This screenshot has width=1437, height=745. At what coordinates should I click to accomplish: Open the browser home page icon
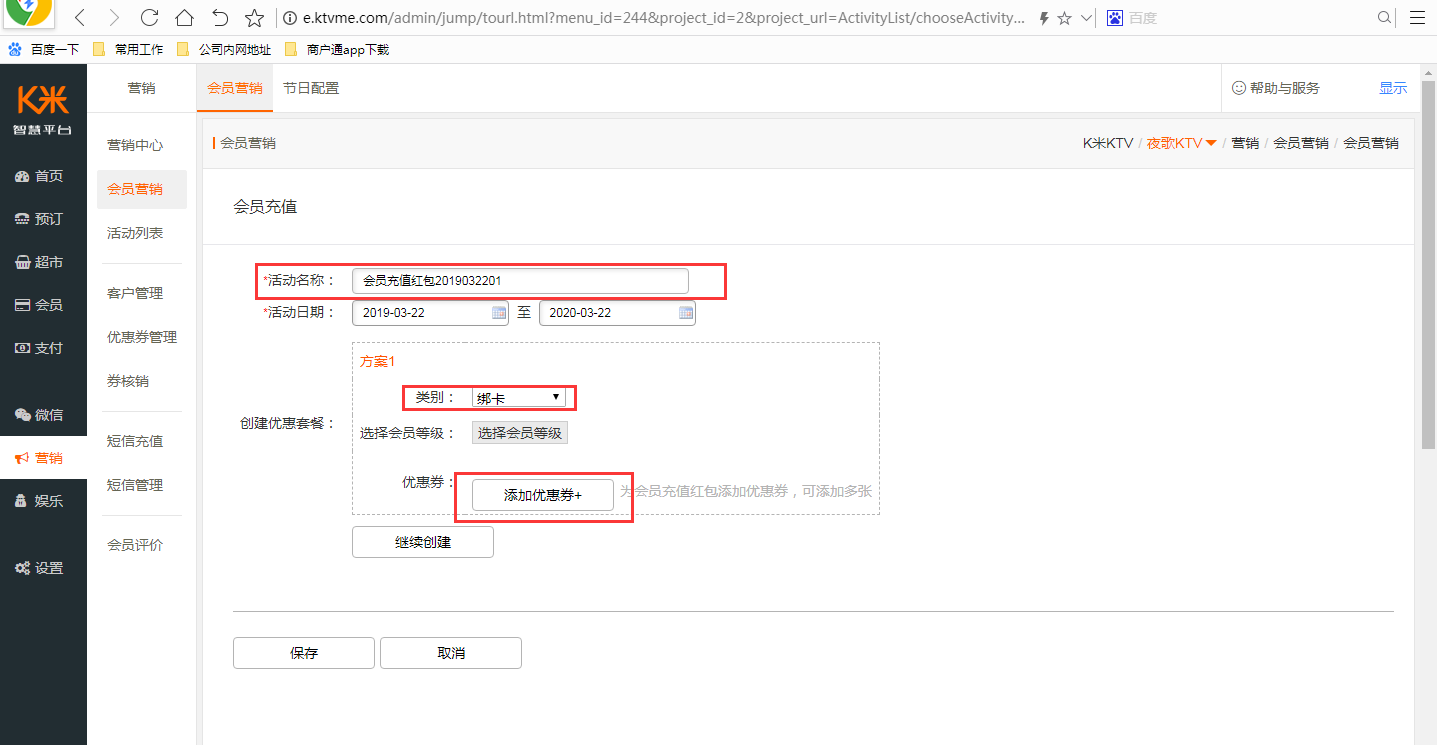[184, 18]
